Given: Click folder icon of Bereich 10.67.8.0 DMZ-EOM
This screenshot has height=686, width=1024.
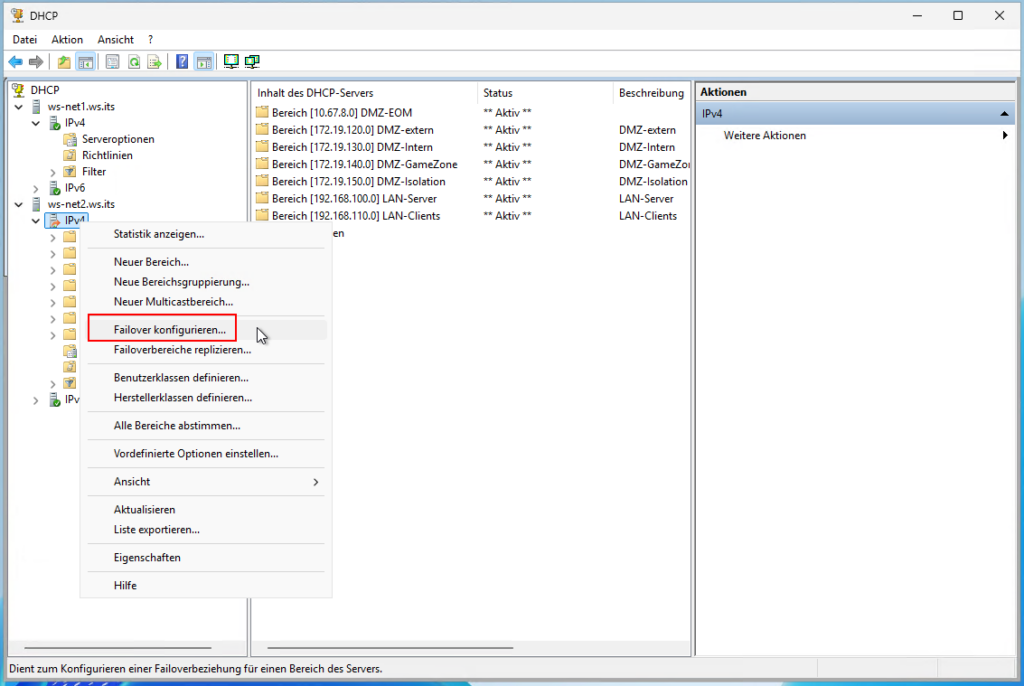Looking at the screenshot, I should coord(263,112).
